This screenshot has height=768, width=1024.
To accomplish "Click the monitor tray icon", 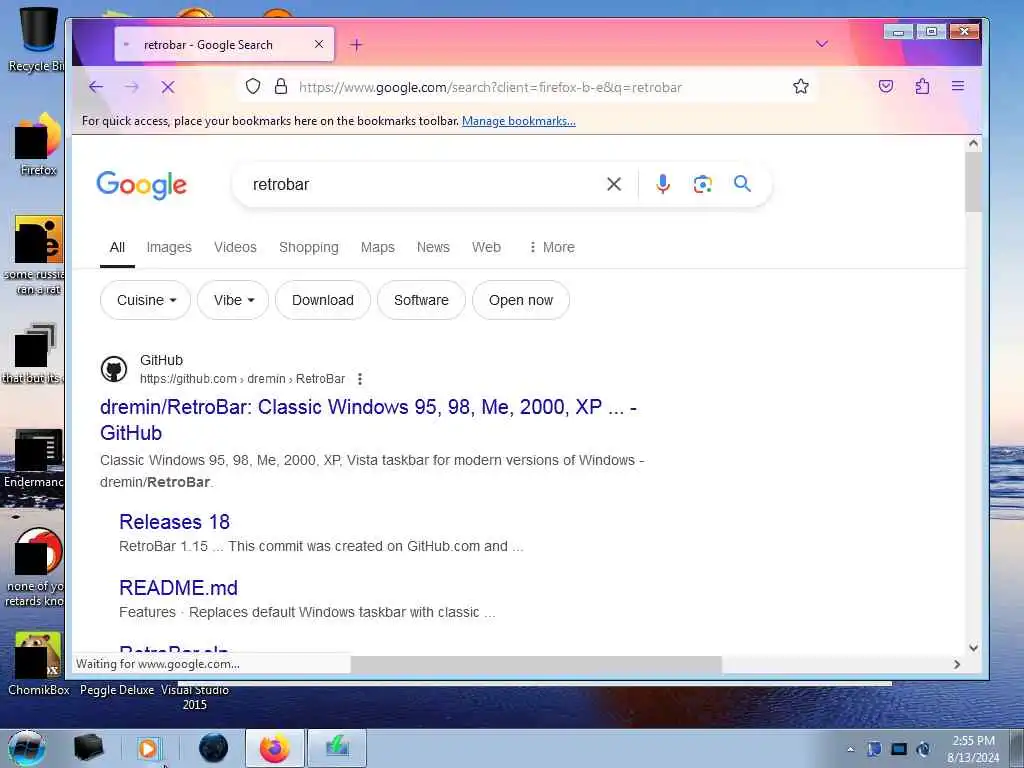I will click(899, 749).
